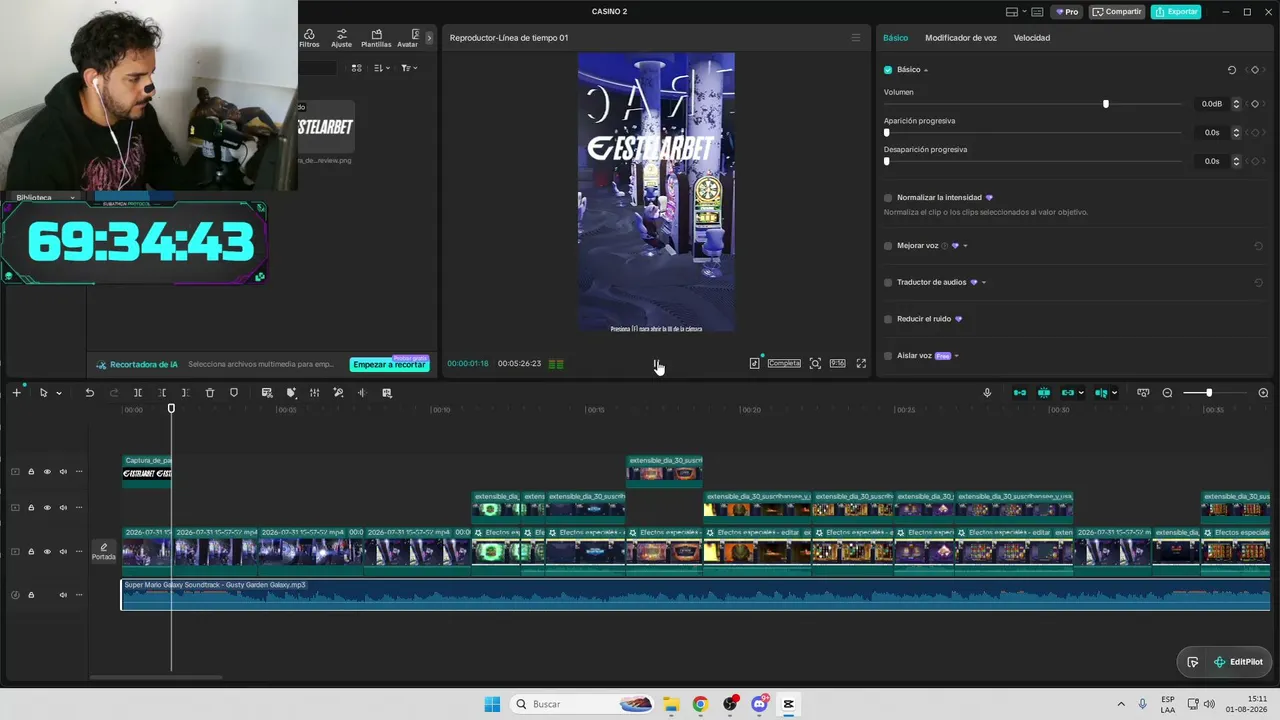Click the shortcuts keyboard icon in title bar
This screenshot has width=1280, height=720.
(1037, 12)
